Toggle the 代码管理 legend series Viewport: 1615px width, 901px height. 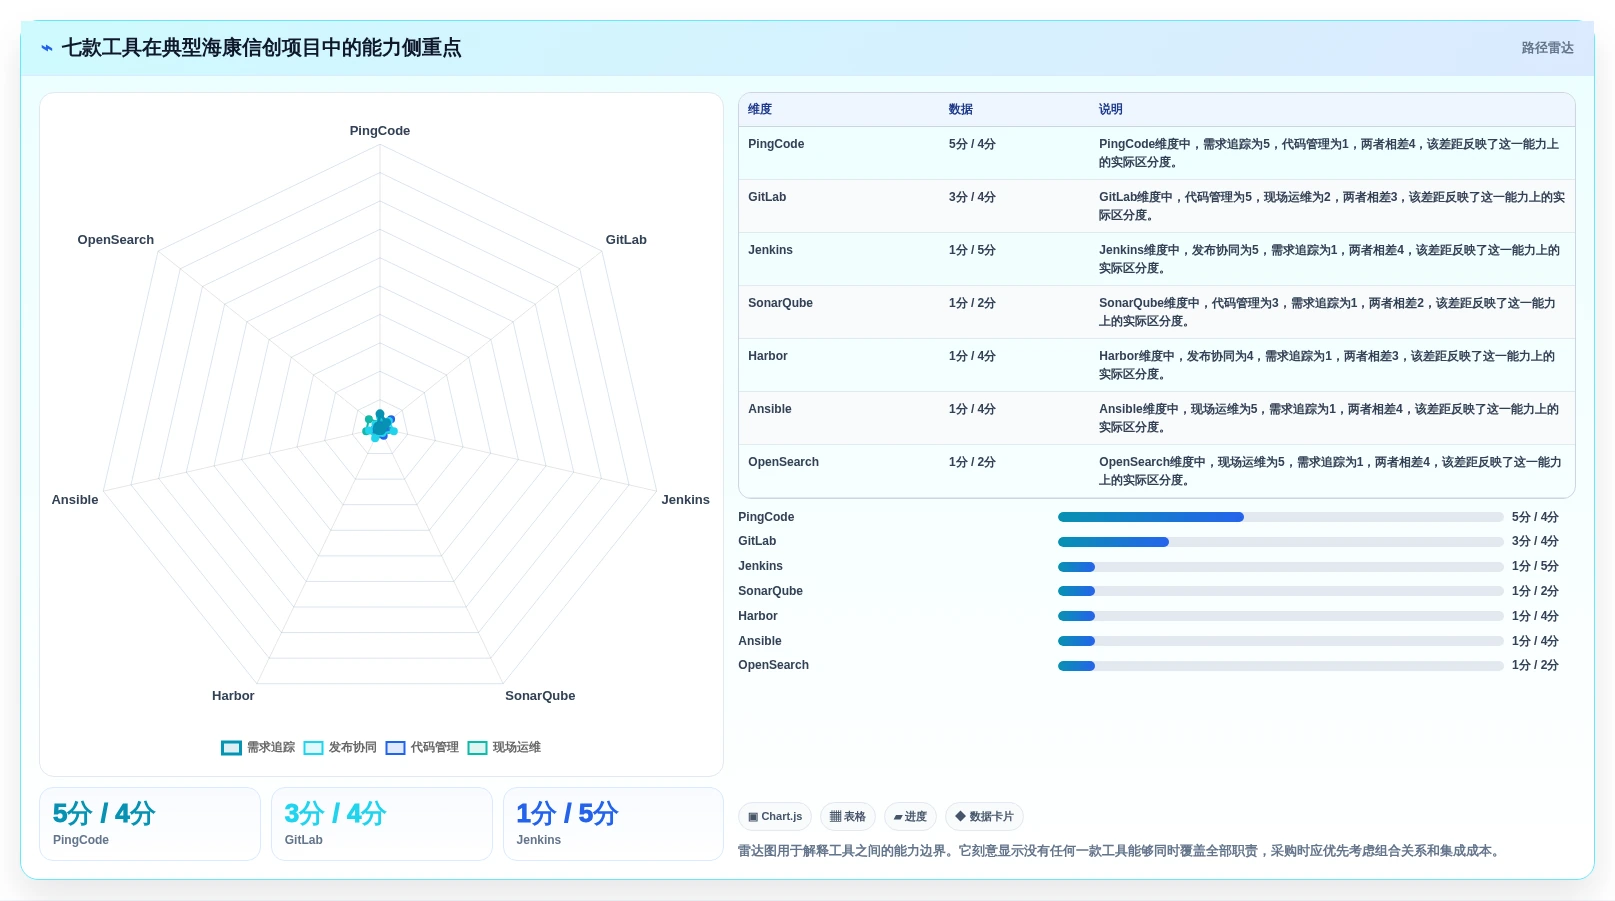[x=422, y=747]
